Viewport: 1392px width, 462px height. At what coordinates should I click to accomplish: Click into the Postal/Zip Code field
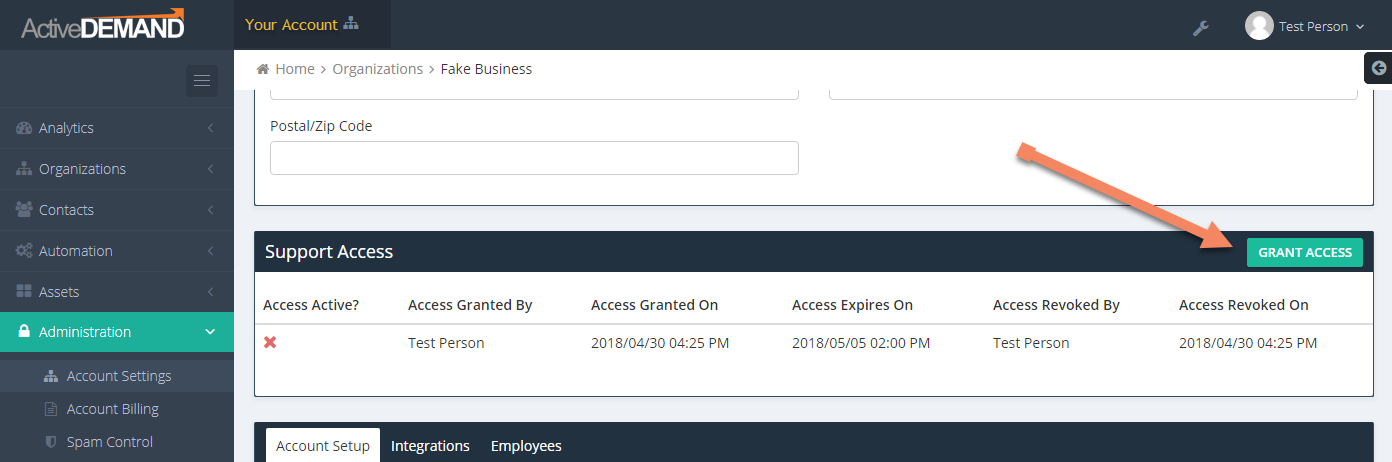534,158
